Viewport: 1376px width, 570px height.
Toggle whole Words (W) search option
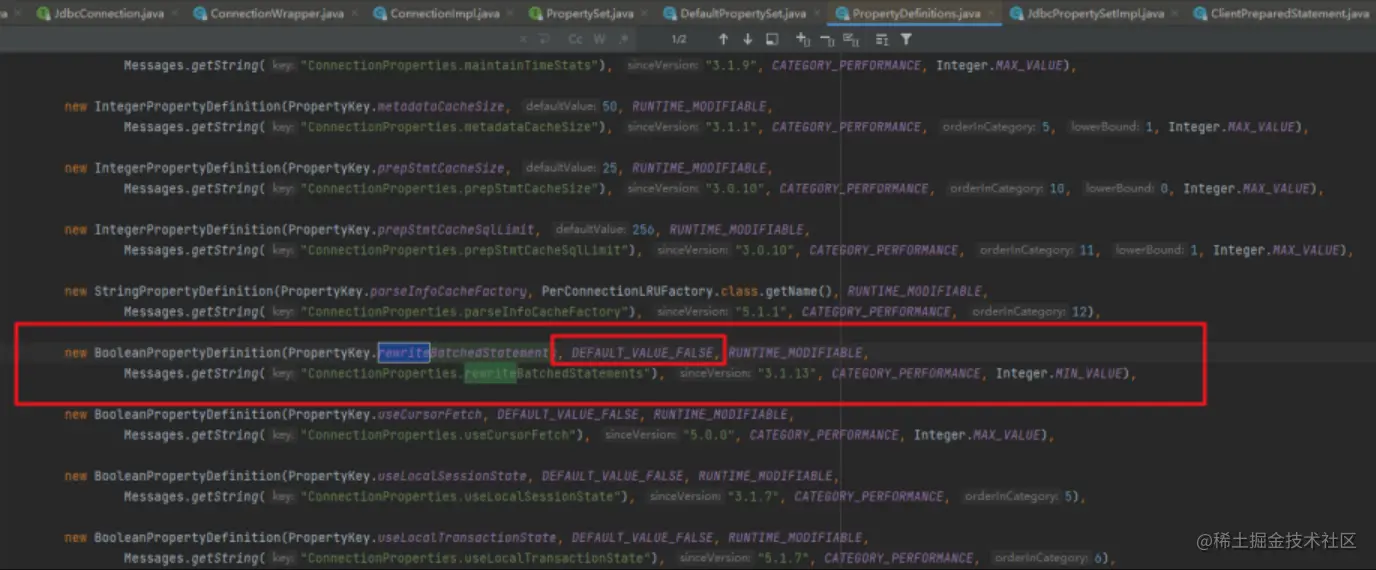pyautogui.click(x=600, y=39)
